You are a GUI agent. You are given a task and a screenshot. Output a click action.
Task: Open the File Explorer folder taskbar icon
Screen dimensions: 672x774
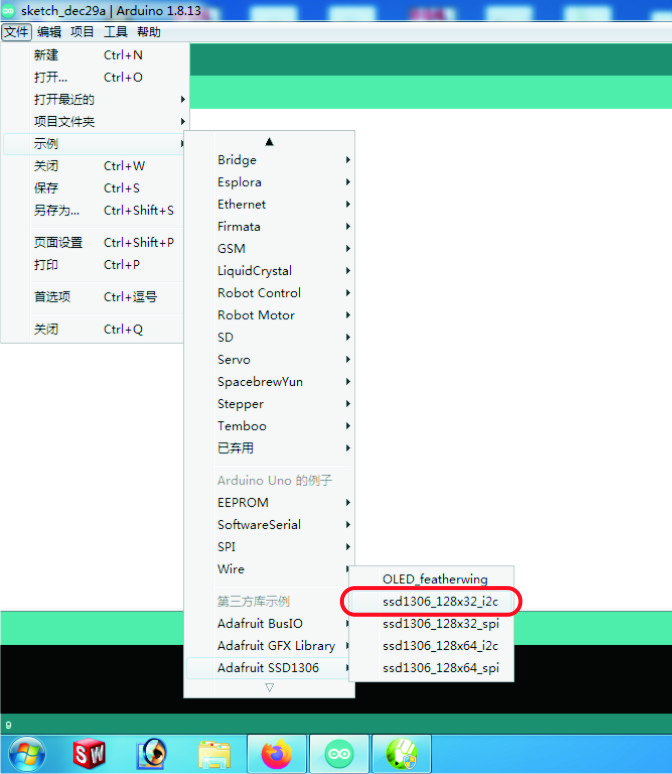(214, 753)
